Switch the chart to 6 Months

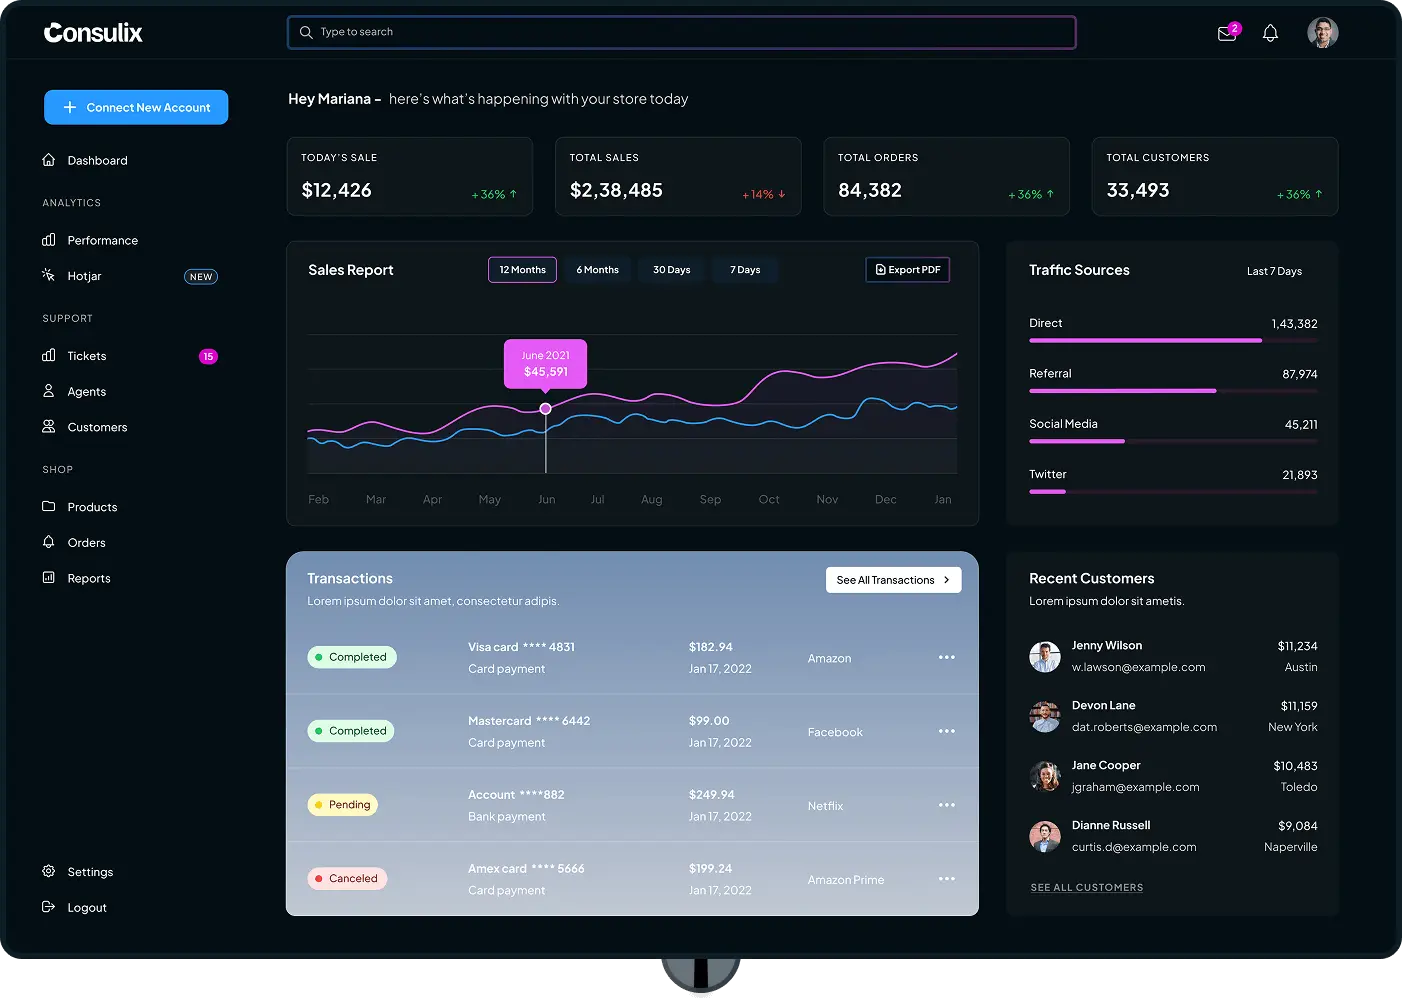[x=597, y=270]
